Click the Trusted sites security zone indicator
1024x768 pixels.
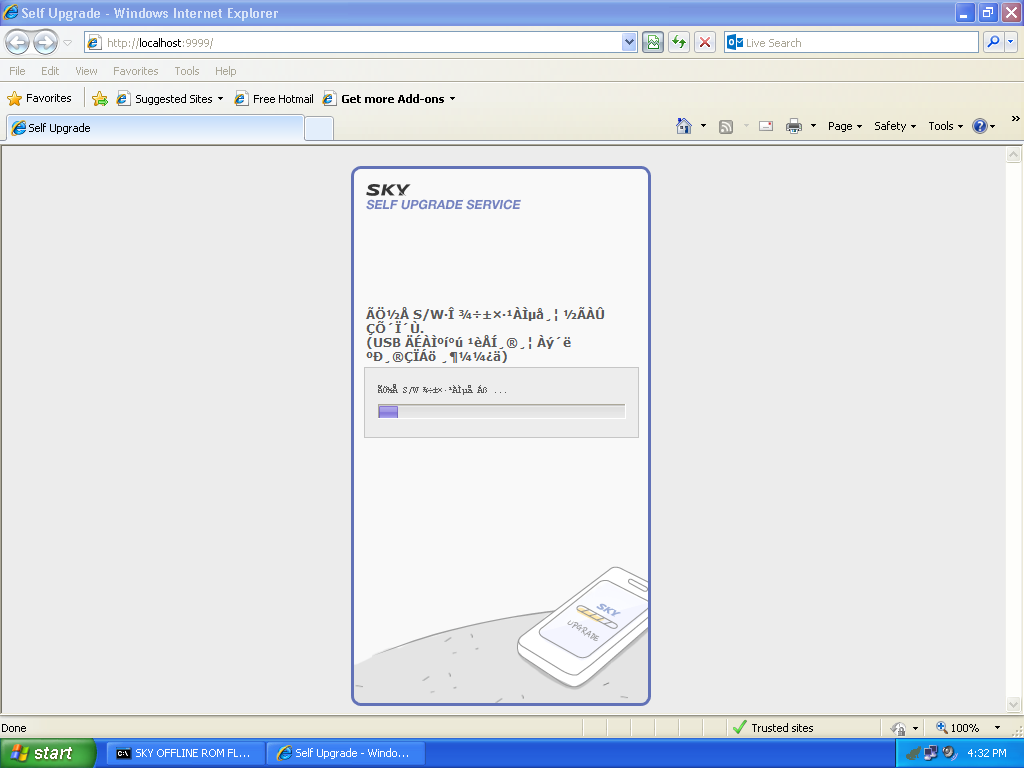tap(774, 728)
